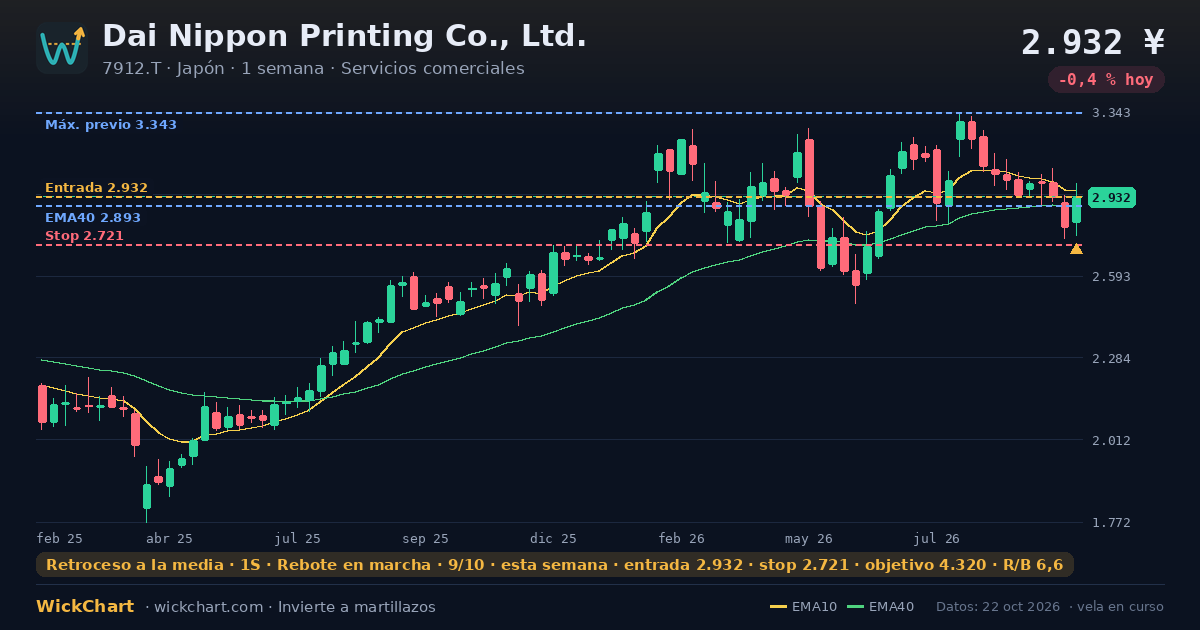Click the sep 25 date axis label
This screenshot has width=1200, height=630.
(x=426, y=538)
